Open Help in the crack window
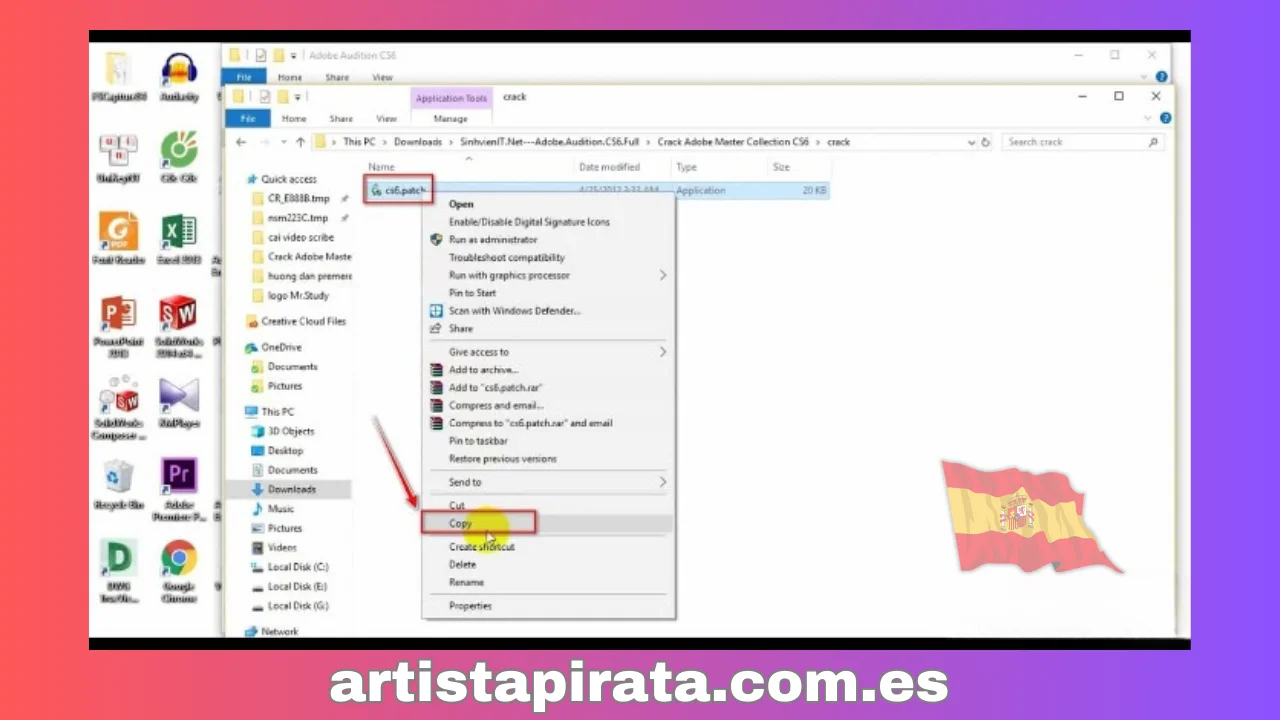1280x720 pixels. click(1166, 118)
